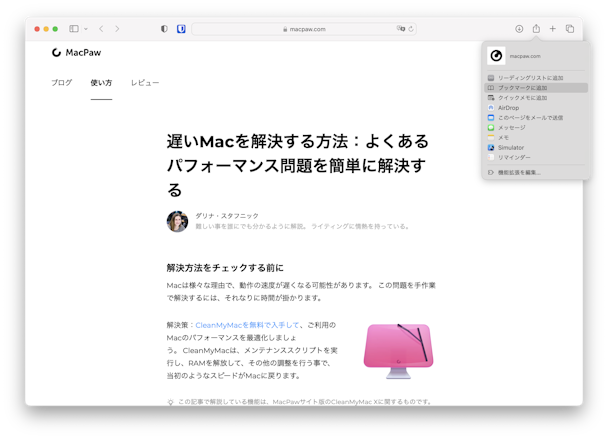Go forward with the forward arrow
608x439 pixels.
click(117, 29)
